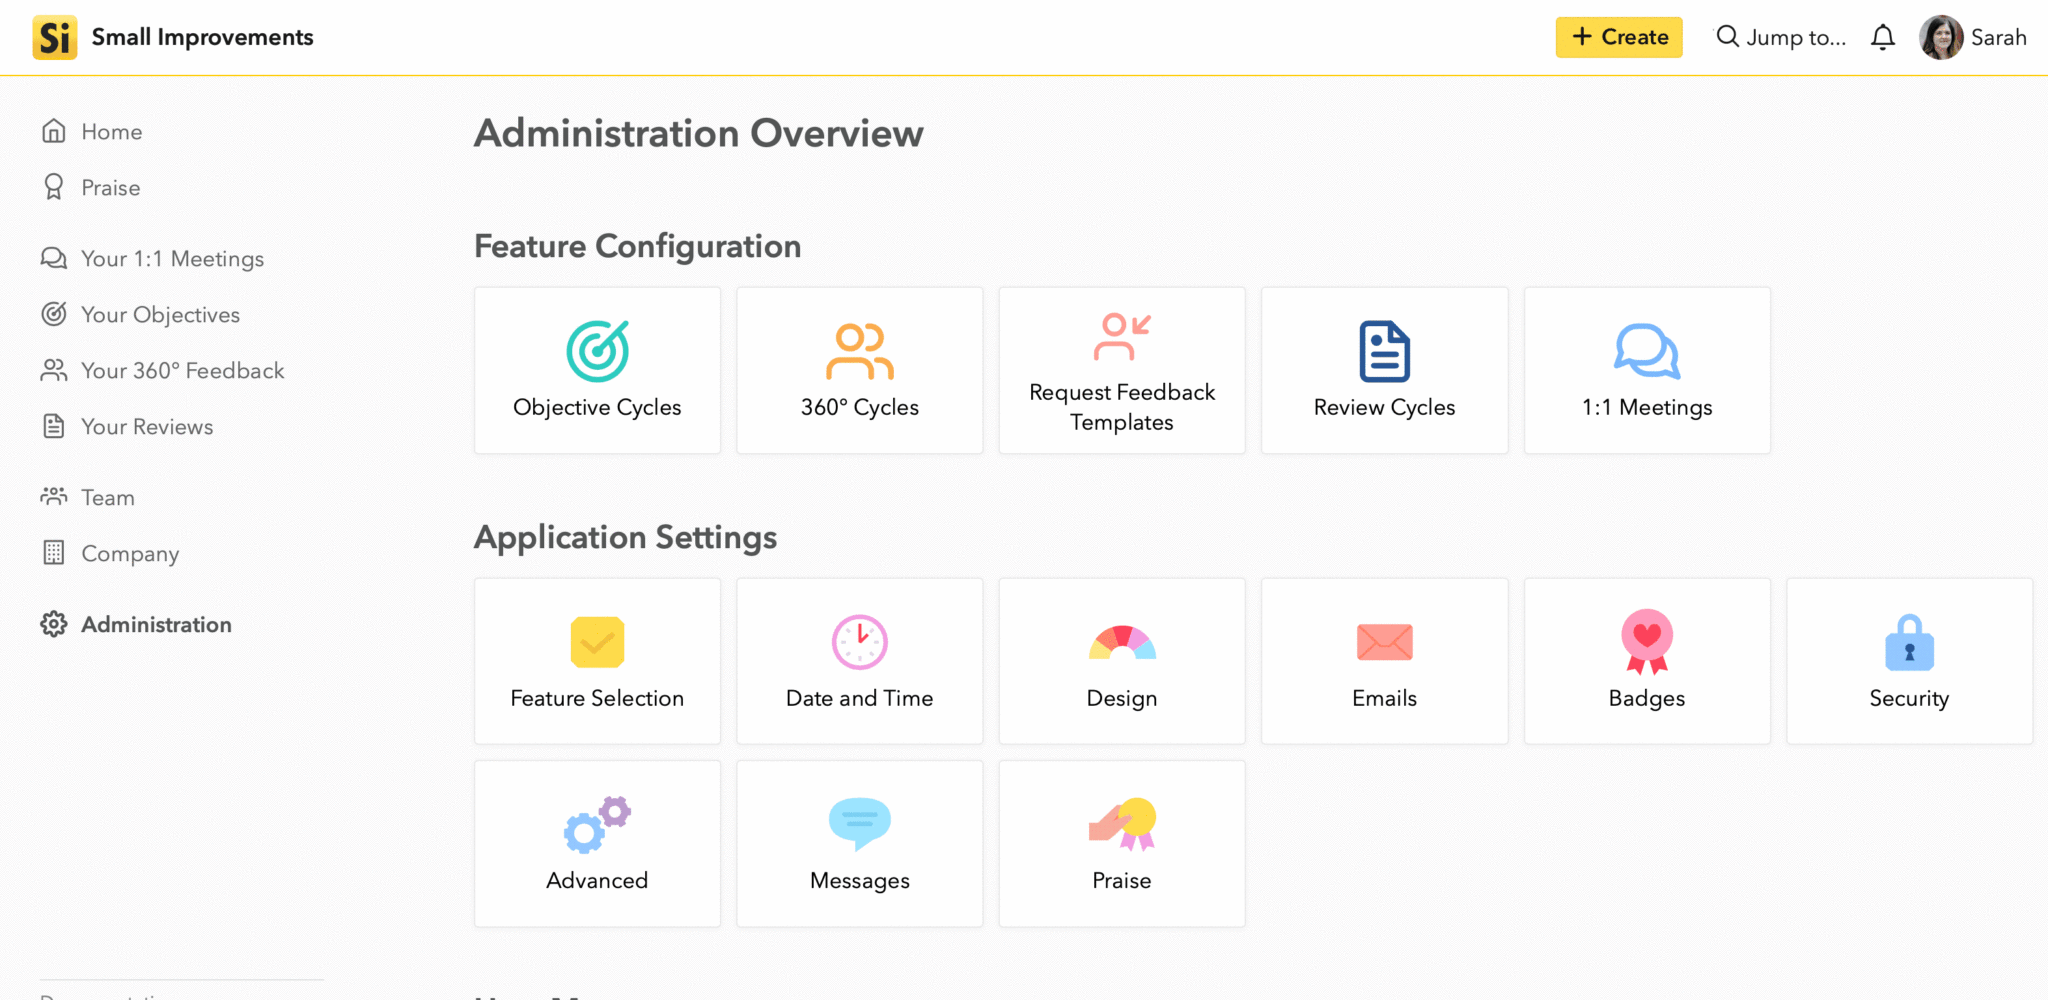Image resolution: width=2048 pixels, height=1000 pixels.
Task: Open Feature Selection settings
Action: click(597, 661)
